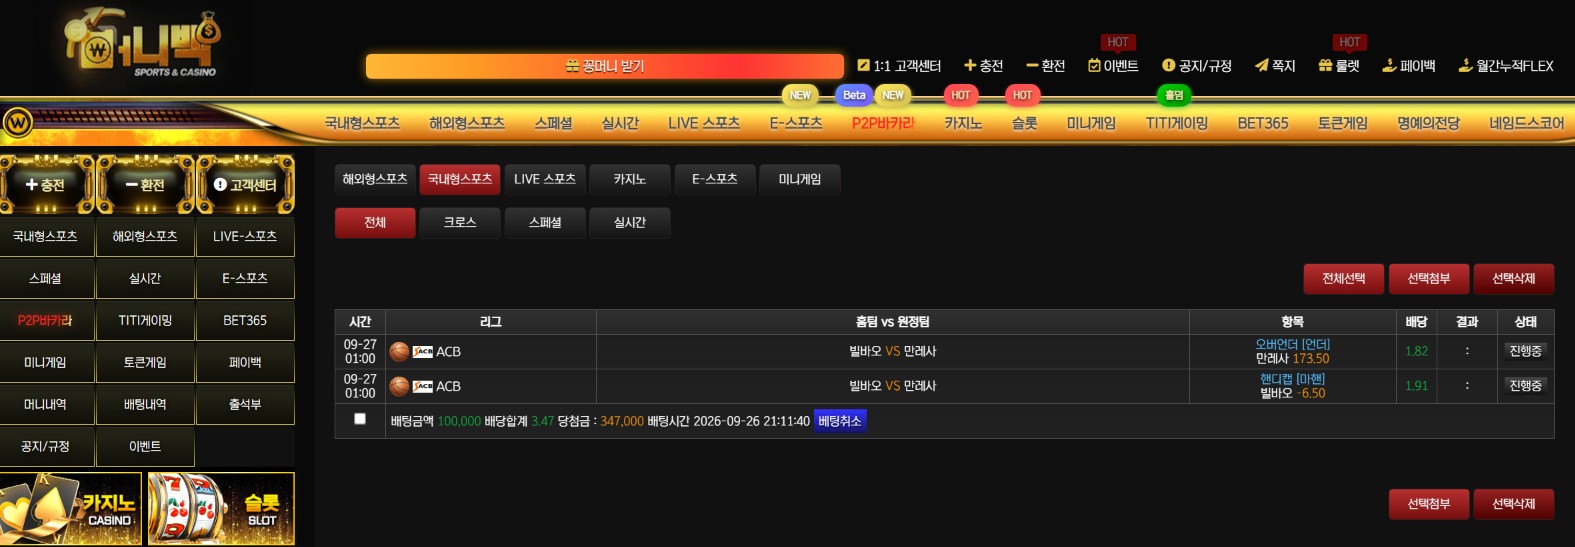Viewport: 1575px width, 547px height.
Task: Open BET365 in the gold navigation bar
Action: 1263,123
